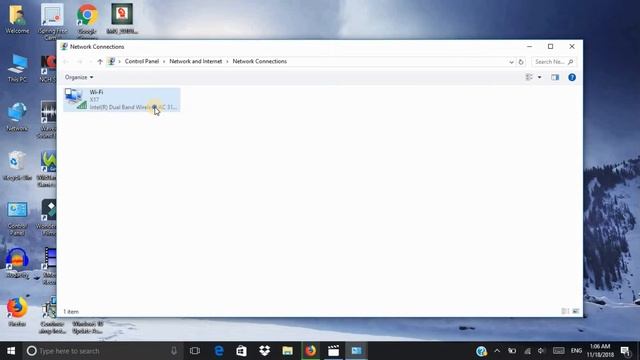This screenshot has width=640, height=360.
Task: Open the Network desktop icon
Action: point(17,117)
